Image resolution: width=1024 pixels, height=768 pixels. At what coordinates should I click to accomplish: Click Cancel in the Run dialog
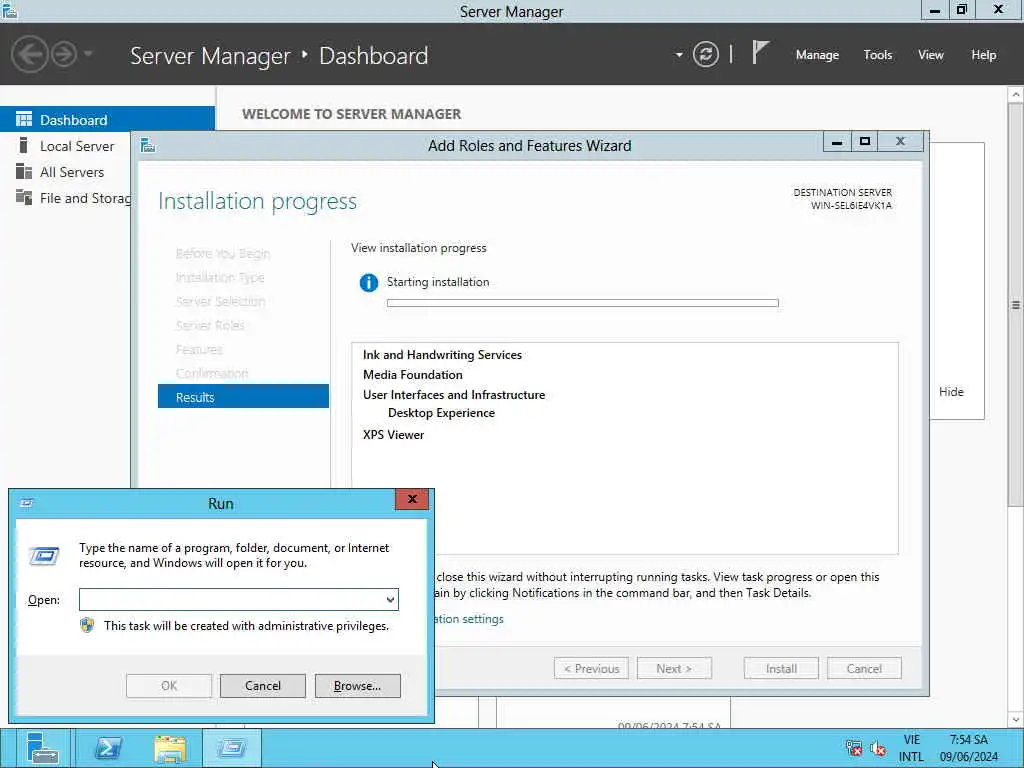(x=263, y=686)
